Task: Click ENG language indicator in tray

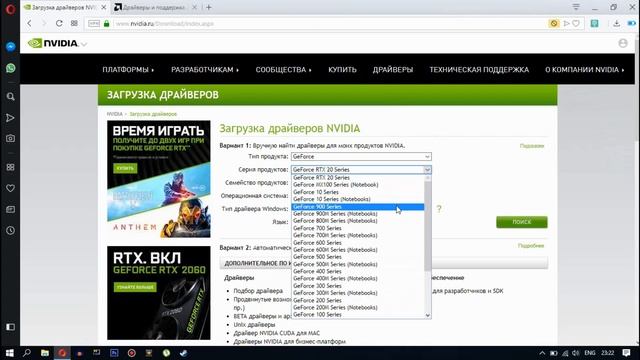Action: pyautogui.click(x=589, y=353)
